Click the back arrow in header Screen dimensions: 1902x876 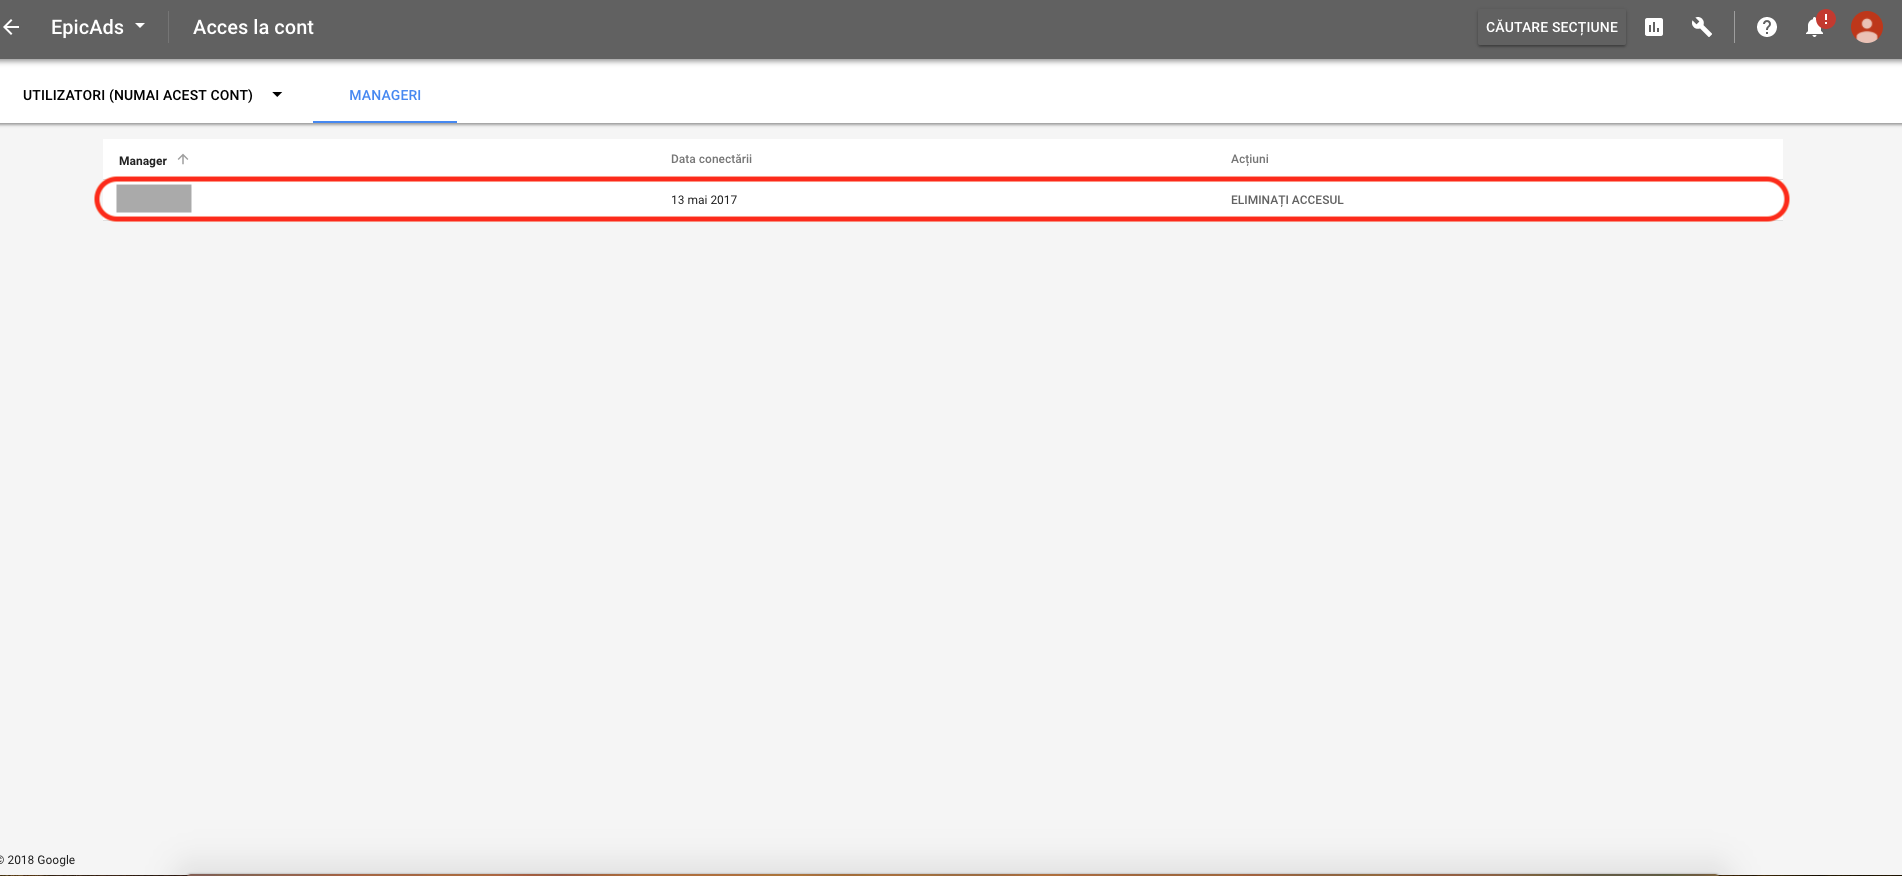pyautogui.click(x=12, y=27)
